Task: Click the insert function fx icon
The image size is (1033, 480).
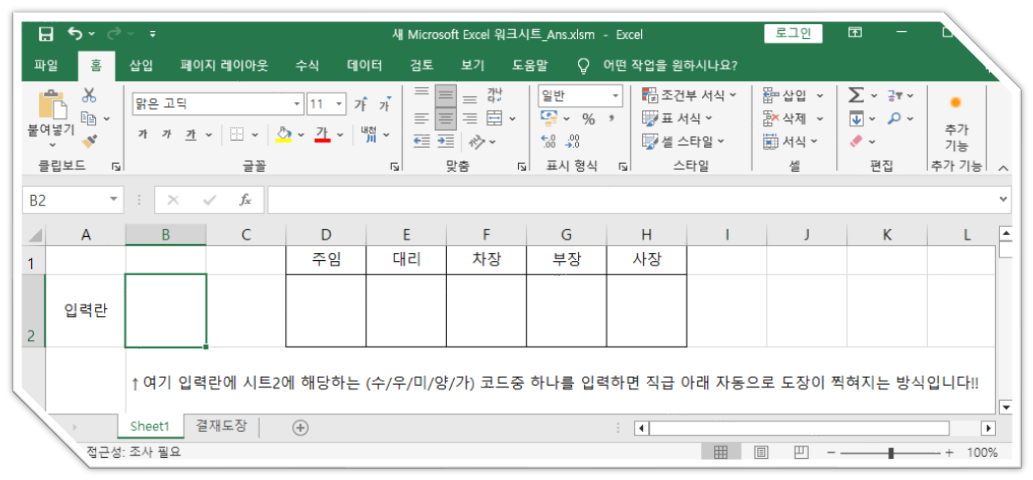Action: click(x=245, y=200)
